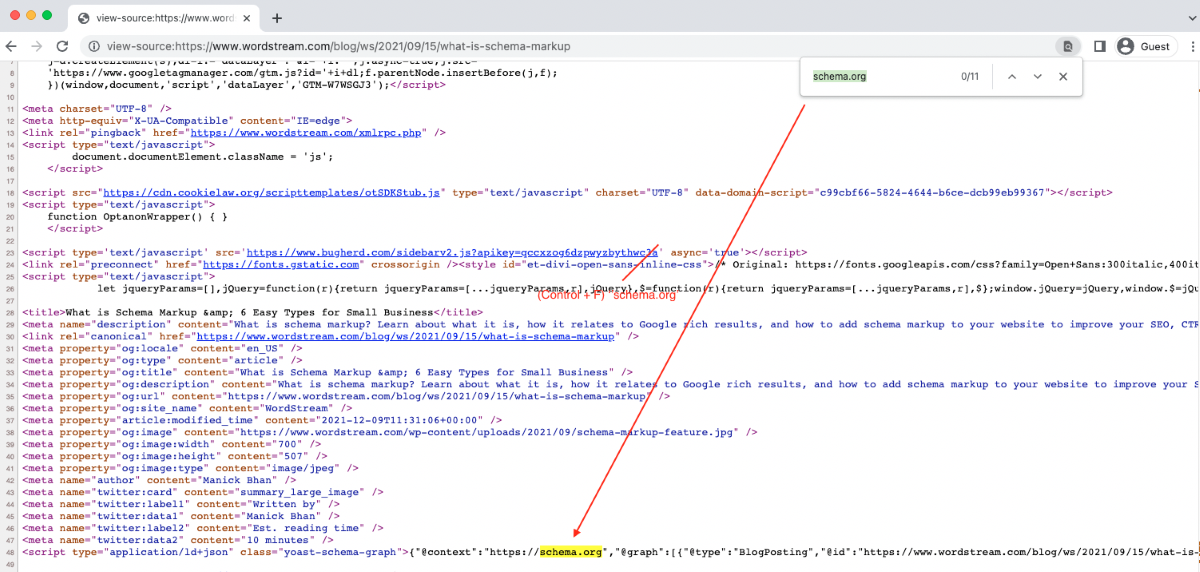Open a new tab with the plus button
The image size is (1200, 572).
pos(277,17)
